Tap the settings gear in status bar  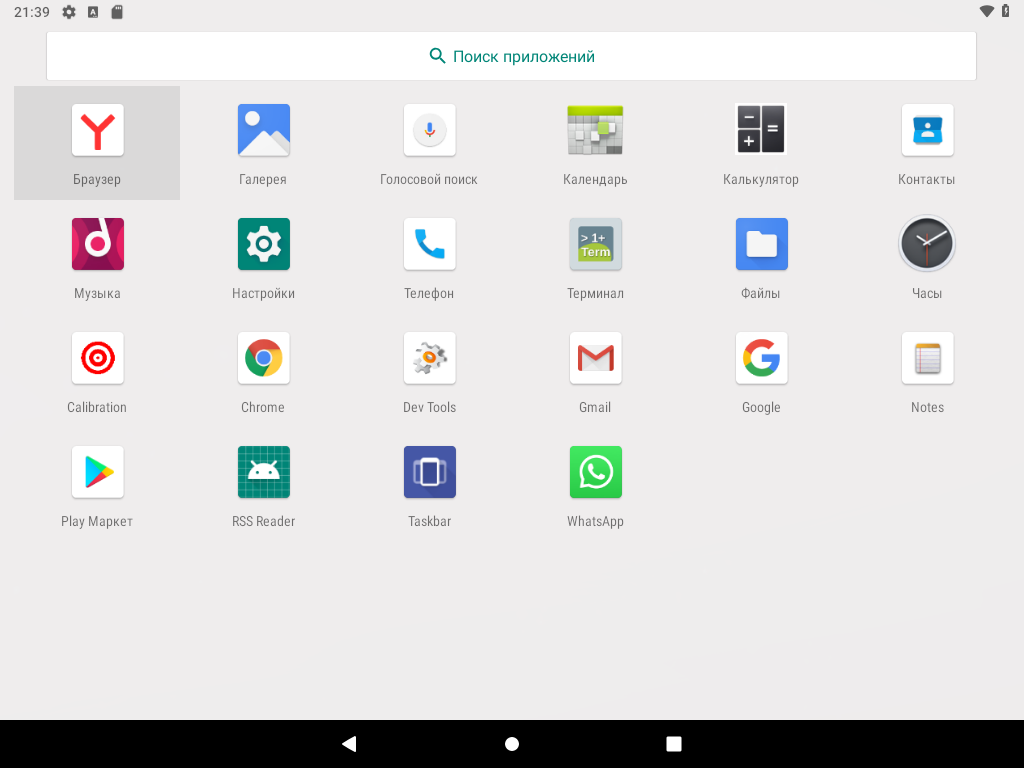[69, 12]
